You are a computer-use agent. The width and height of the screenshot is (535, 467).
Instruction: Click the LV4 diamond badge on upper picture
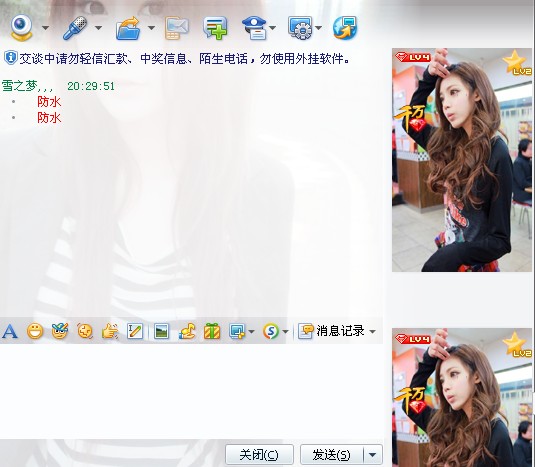click(413, 57)
